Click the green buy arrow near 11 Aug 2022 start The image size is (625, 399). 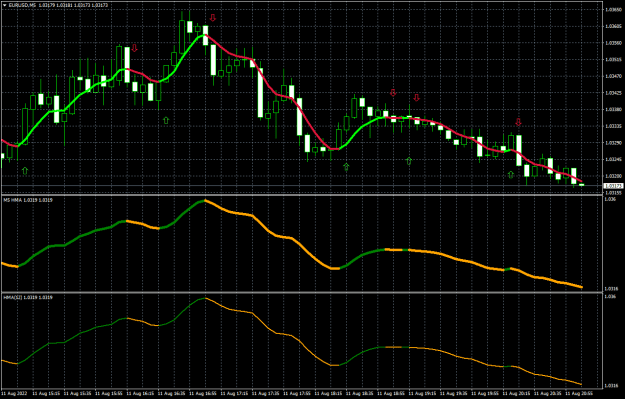tap(25, 171)
